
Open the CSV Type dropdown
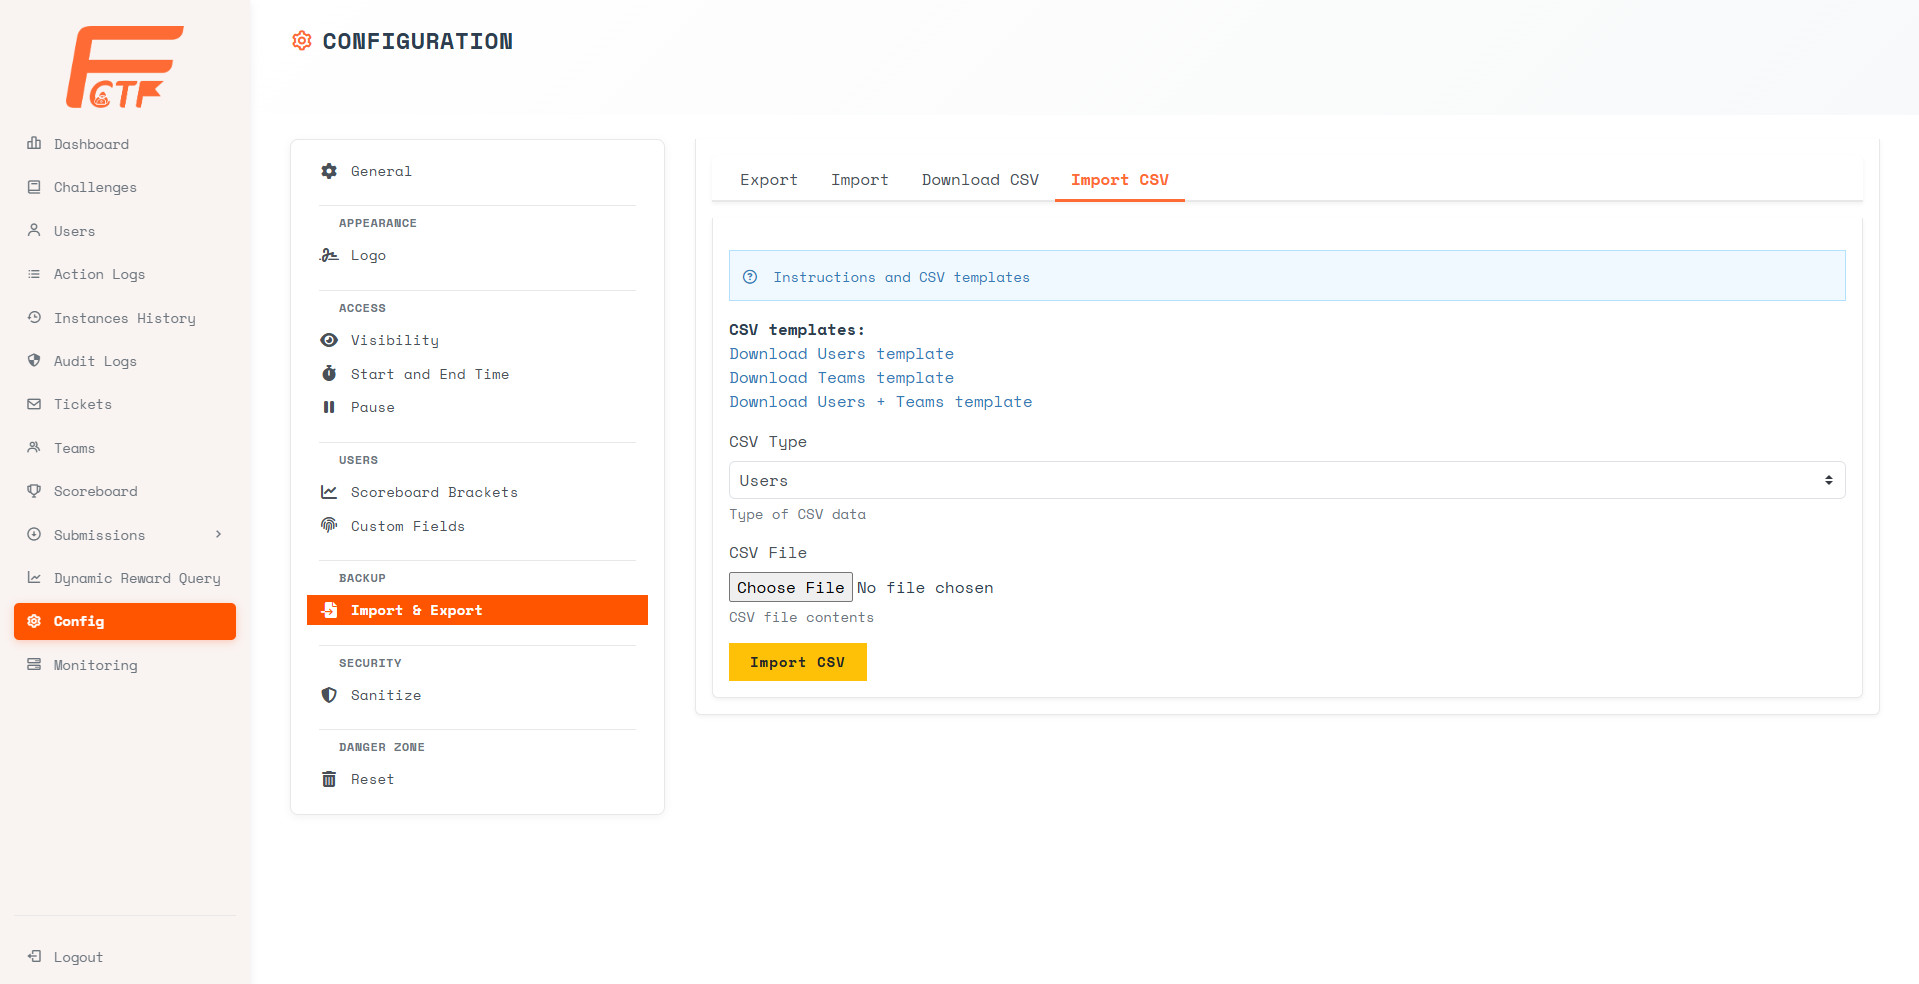[1287, 480]
